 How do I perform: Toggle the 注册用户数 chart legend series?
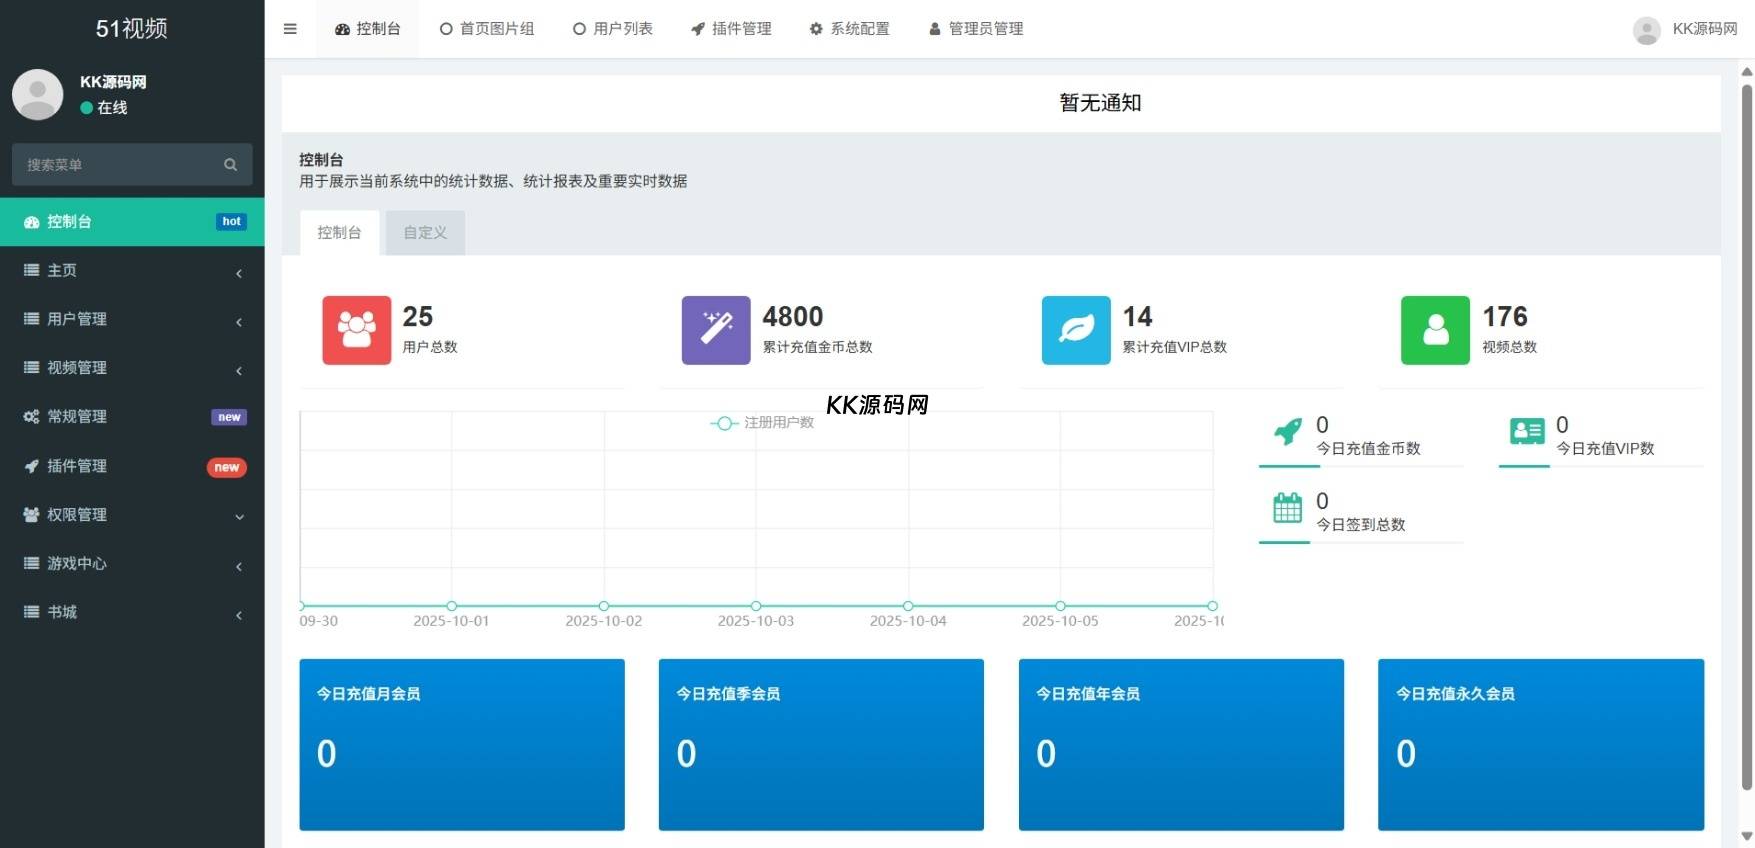pos(762,423)
